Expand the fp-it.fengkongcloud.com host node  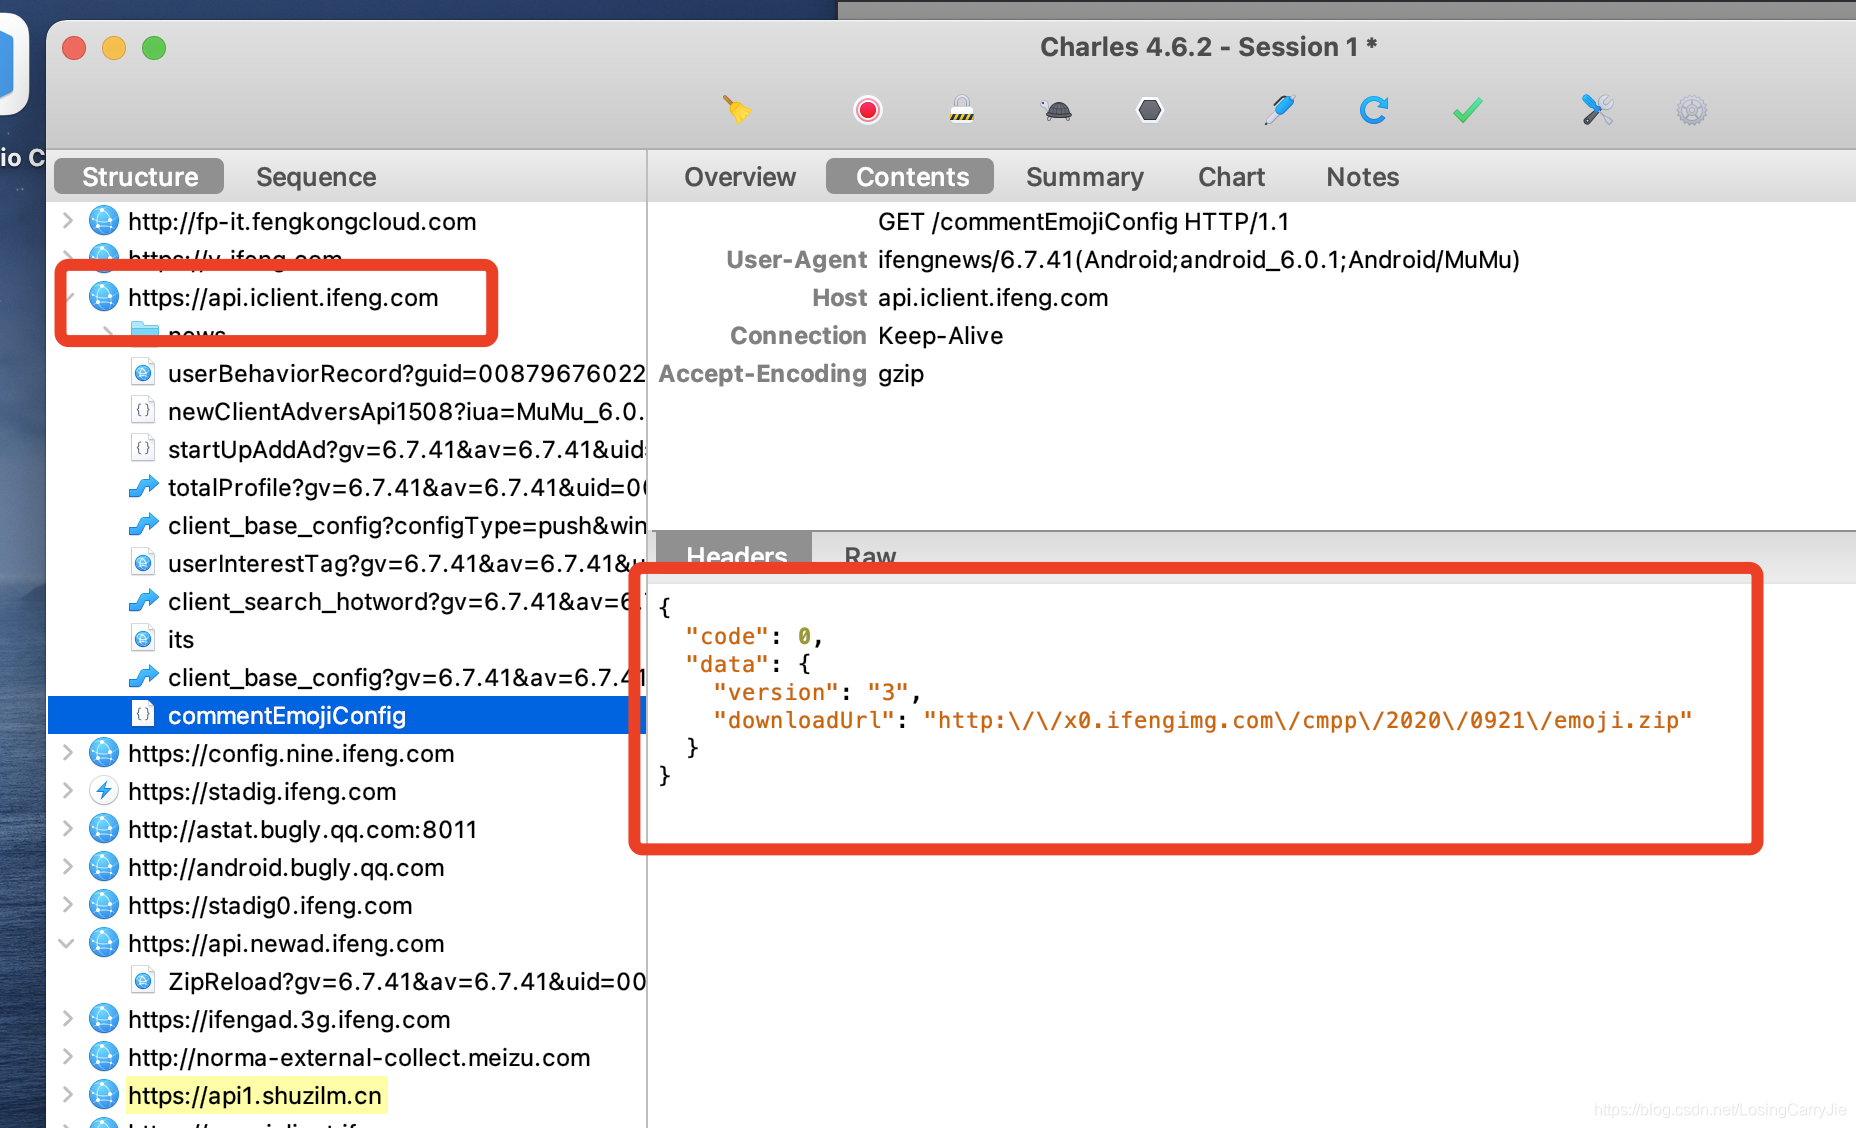pyautogui.click(x=67, y=221)
